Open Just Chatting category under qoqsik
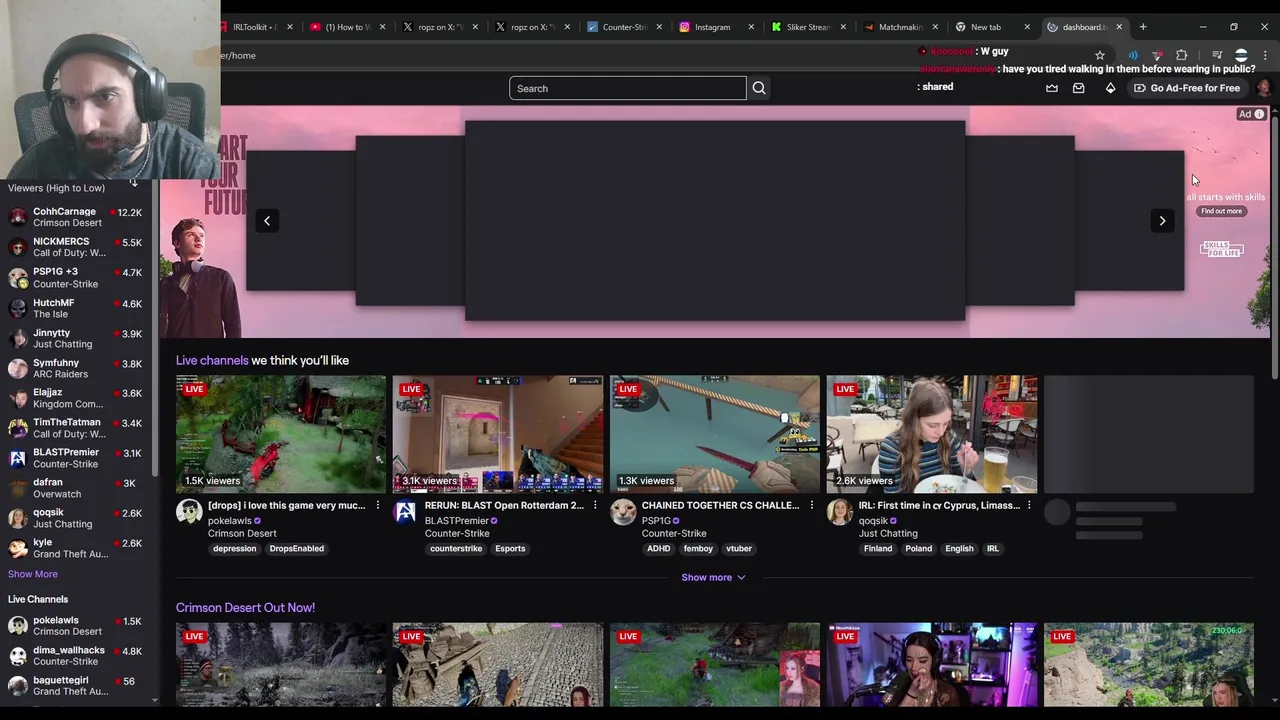The image size is (1280, 720). (x=888, y=534)
